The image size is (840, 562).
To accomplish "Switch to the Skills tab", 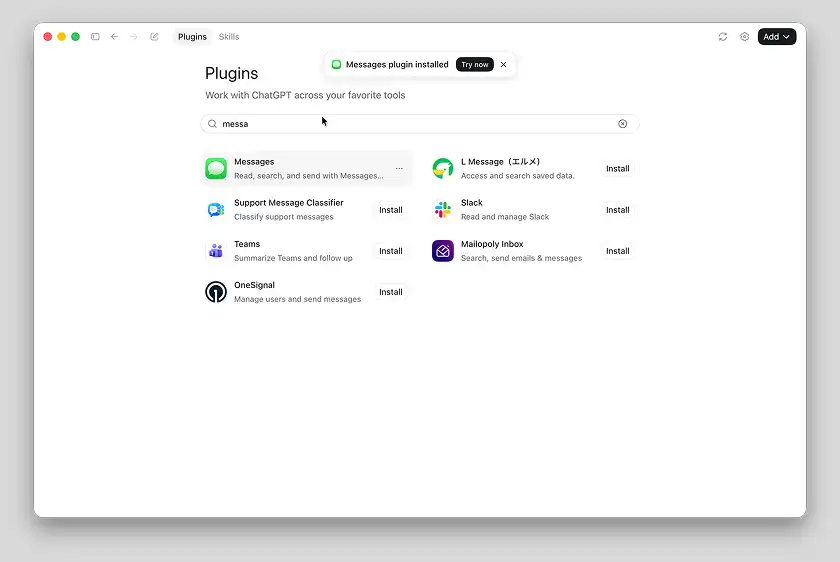I will (229, 36).
